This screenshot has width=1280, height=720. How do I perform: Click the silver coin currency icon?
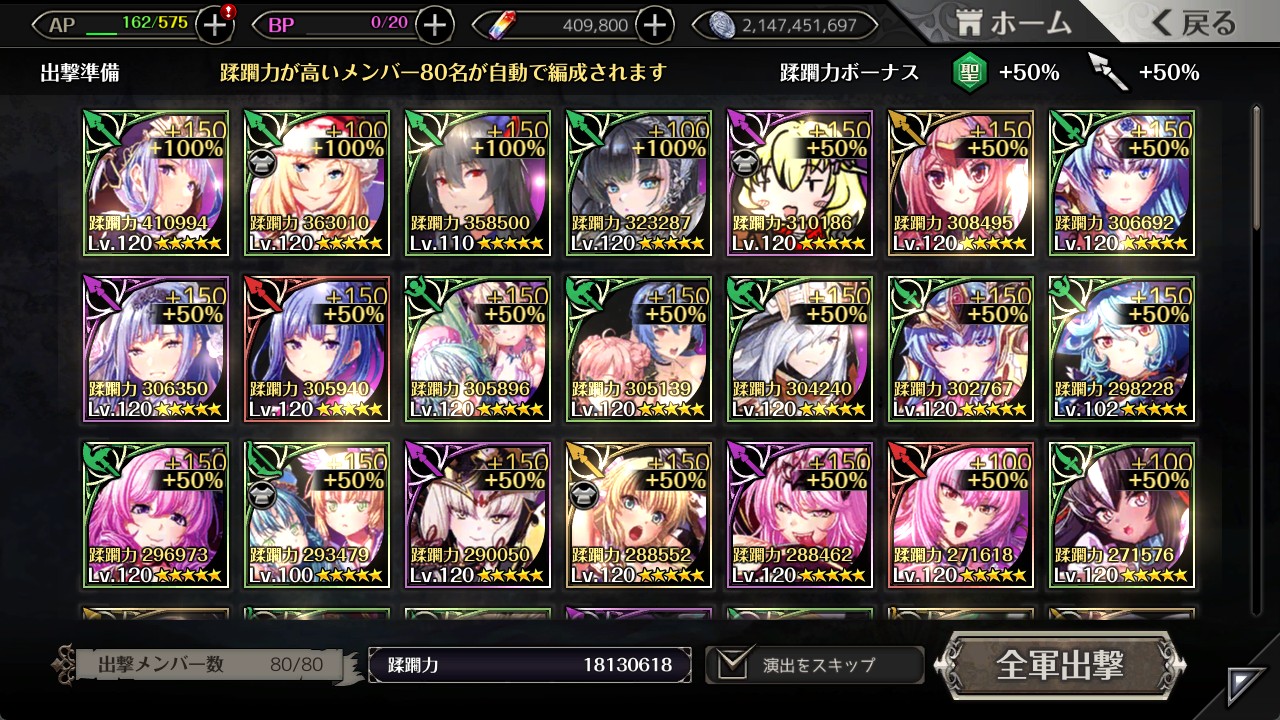[x=723, y=25]
